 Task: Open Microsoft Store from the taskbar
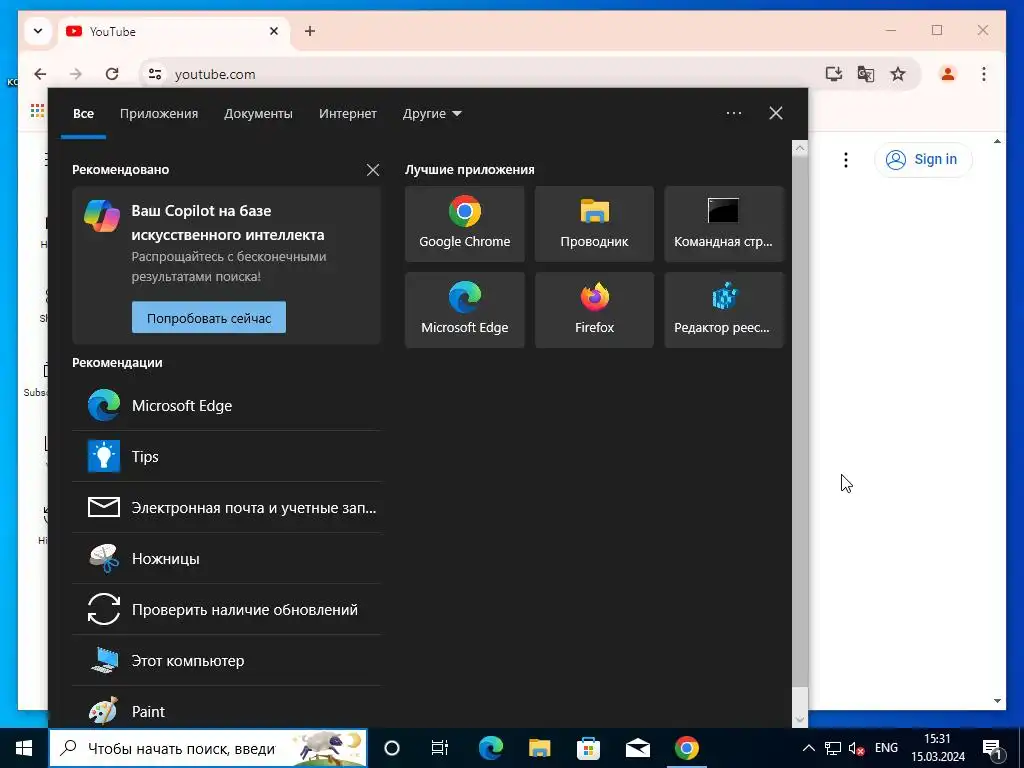(x=588, y=748)
